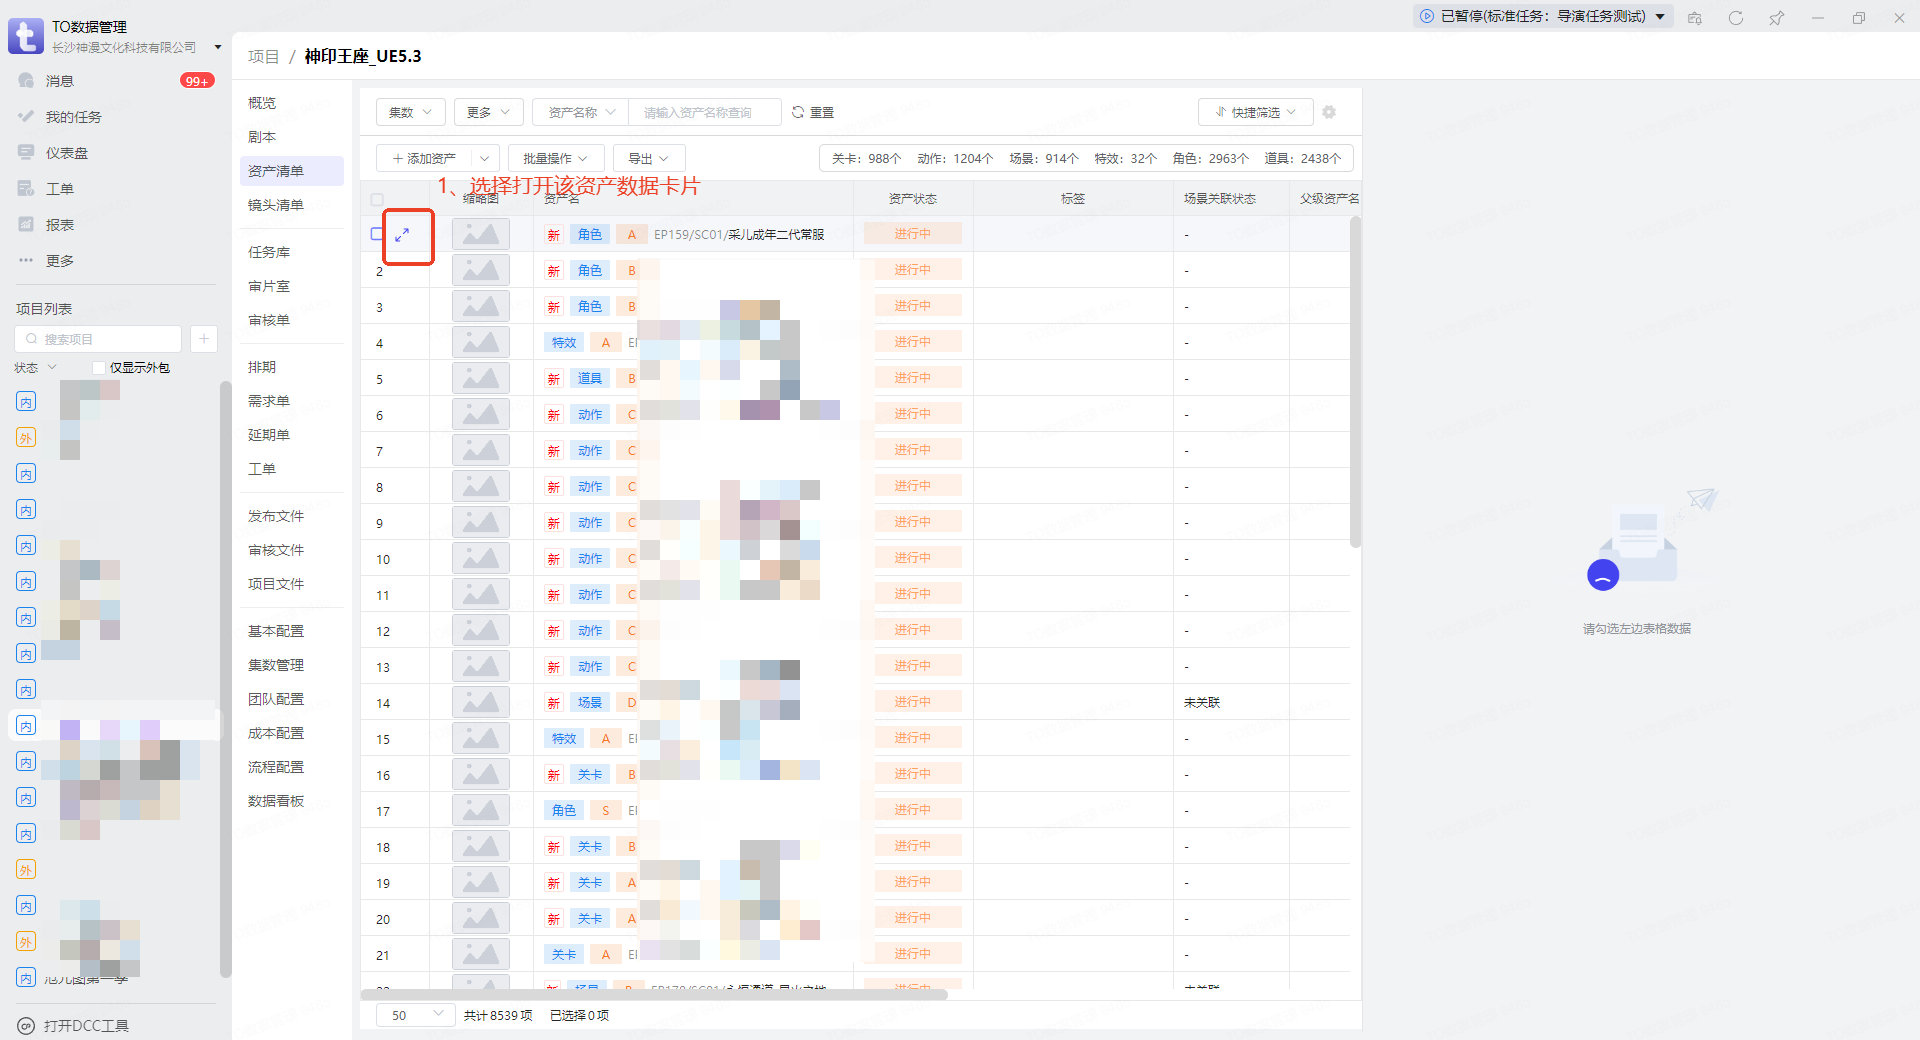
Task: Click the sort icon on 快捷筛选
Action: coord(1220,112)
